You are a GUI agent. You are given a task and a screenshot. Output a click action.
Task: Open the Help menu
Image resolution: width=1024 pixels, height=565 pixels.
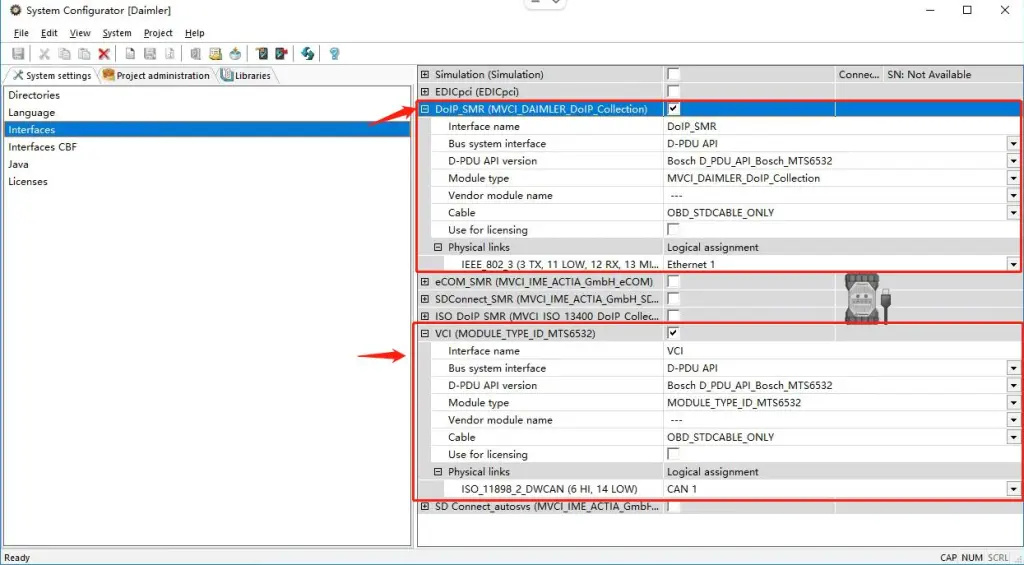pos(195,33)
